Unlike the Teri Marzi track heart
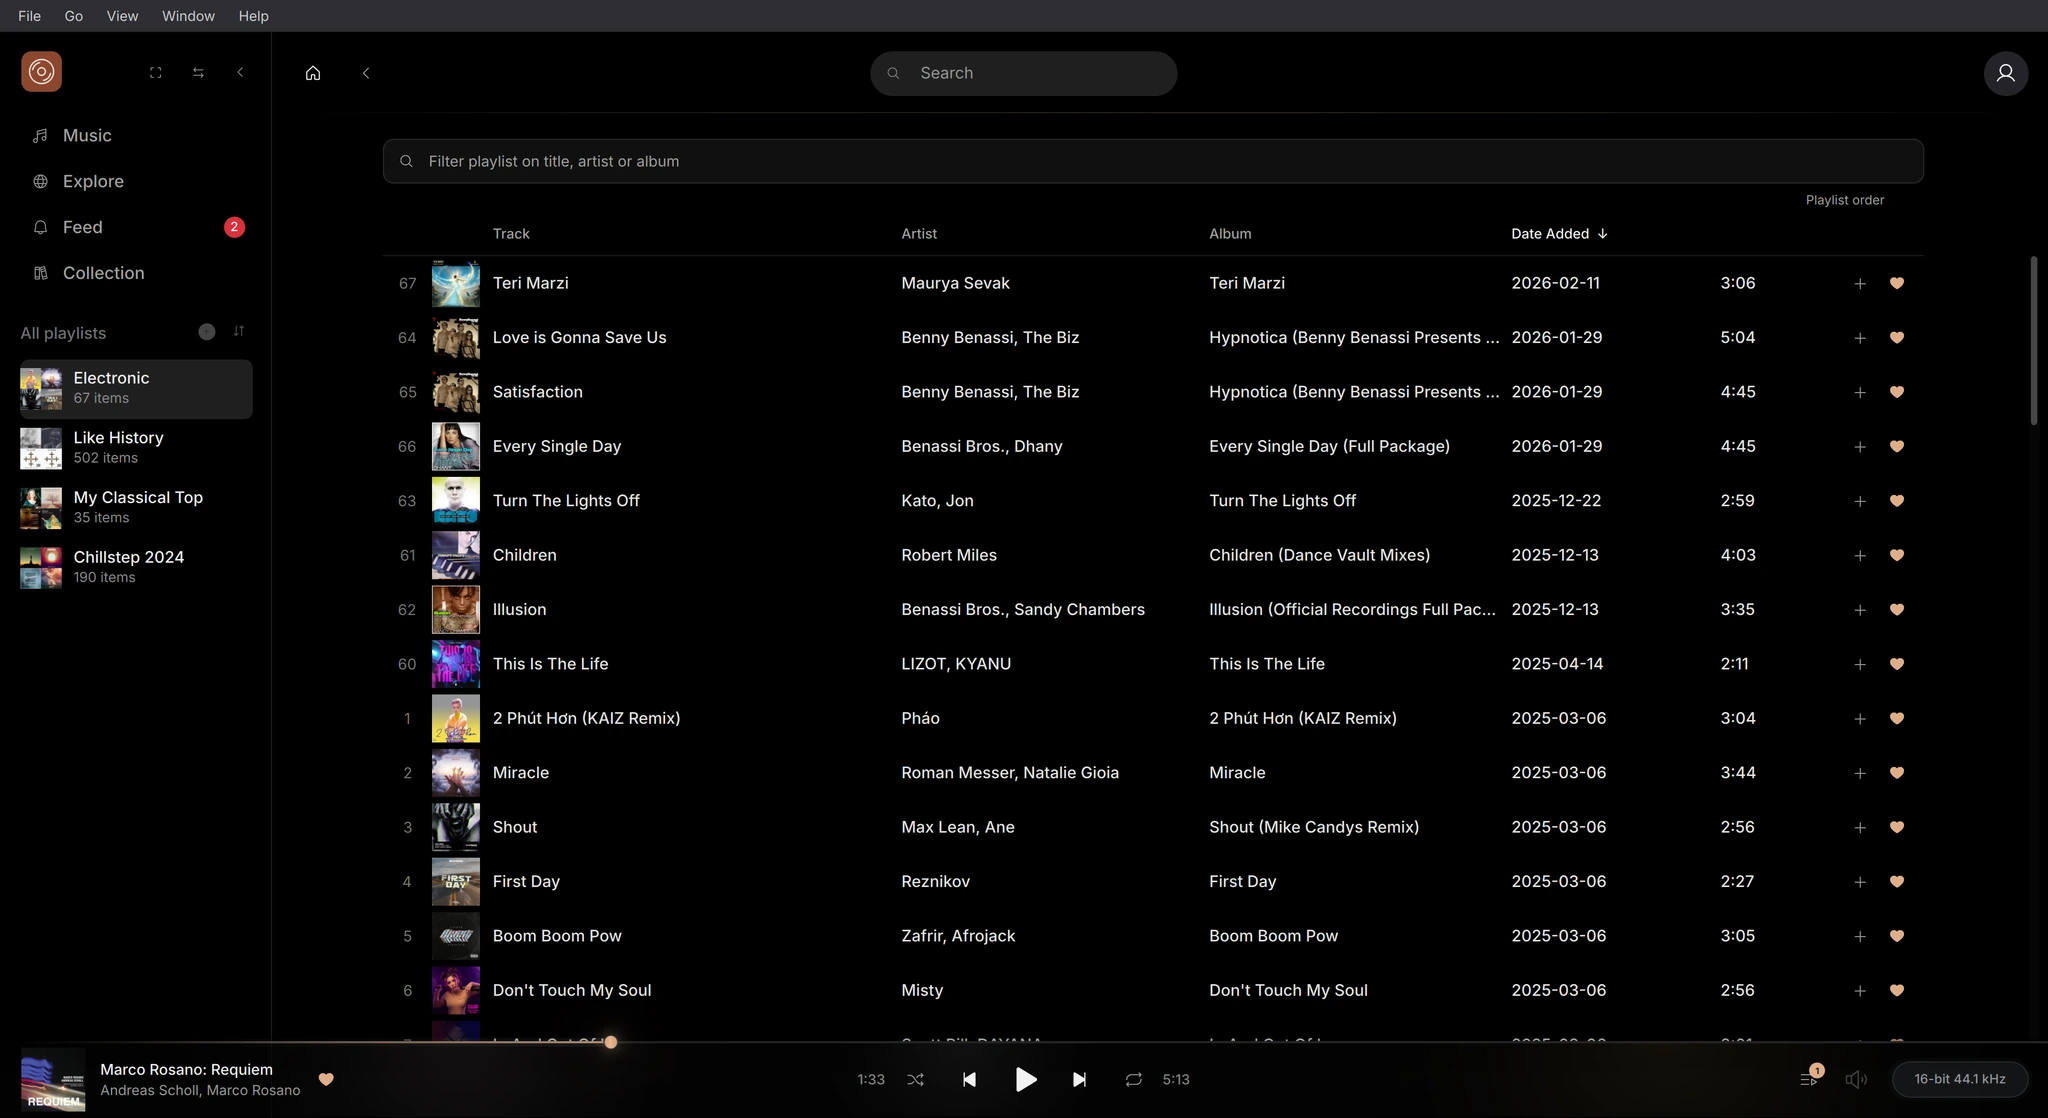This screenshot has height=1118, width=2048. coord(1896,283)
